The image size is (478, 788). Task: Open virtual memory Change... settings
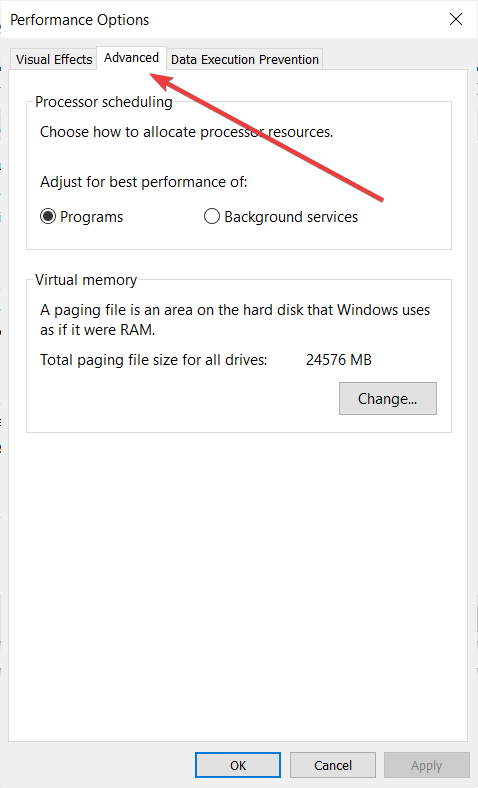[388, 399]
